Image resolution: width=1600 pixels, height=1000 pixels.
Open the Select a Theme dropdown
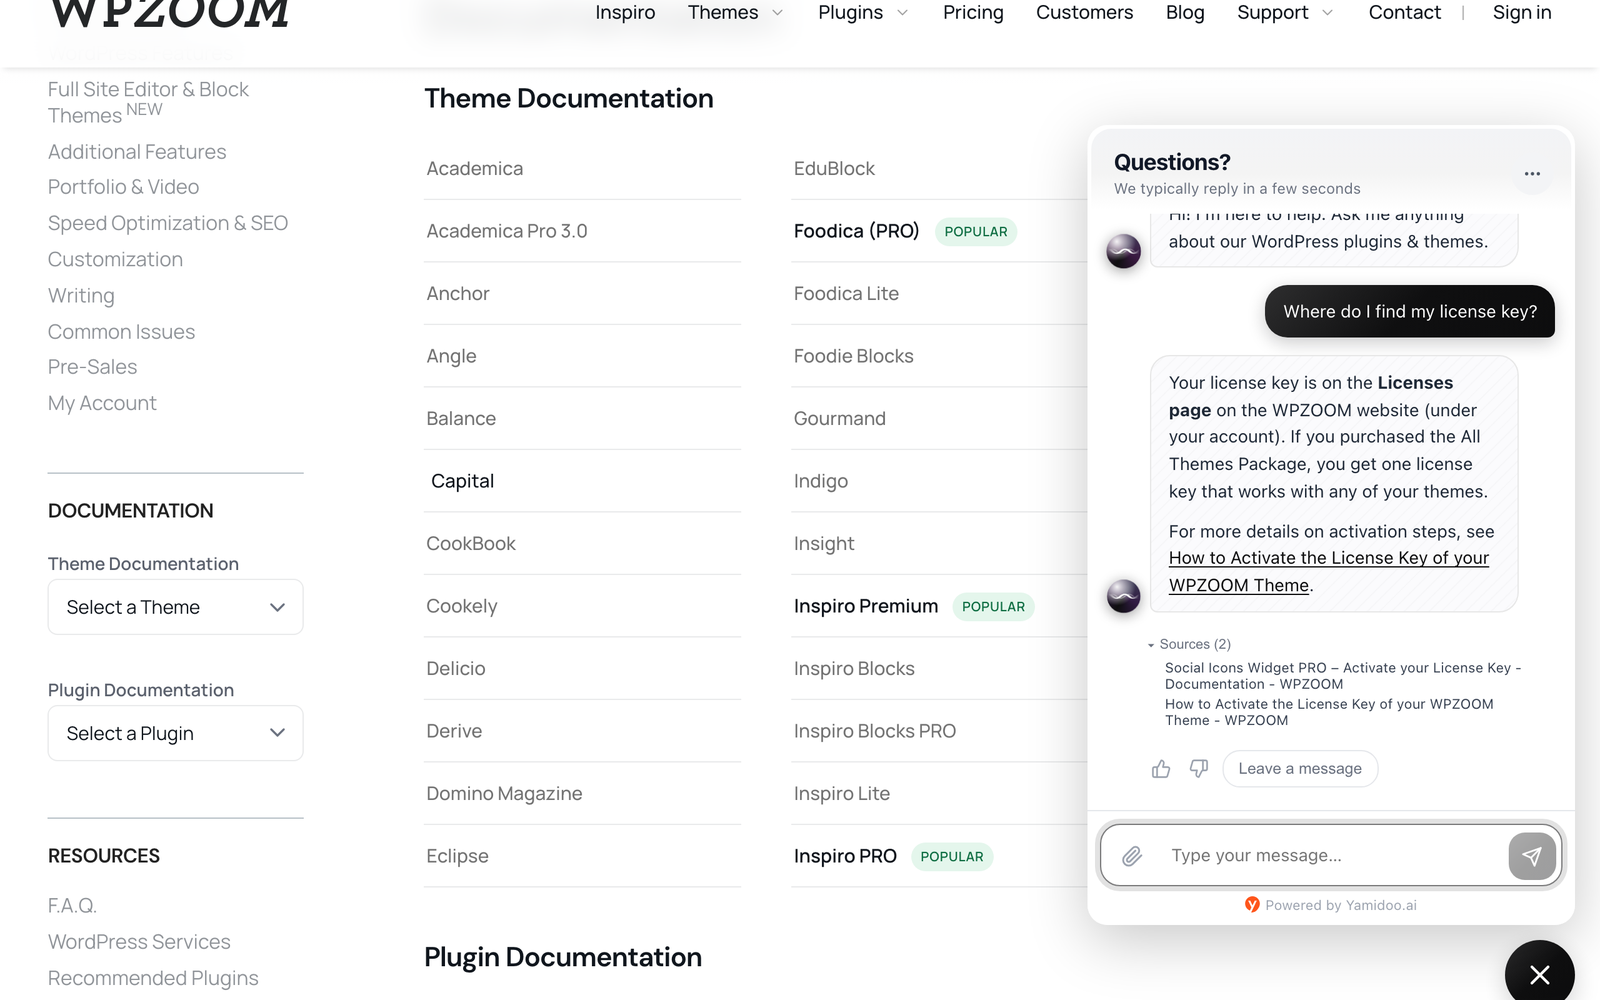tap(175, 607)
